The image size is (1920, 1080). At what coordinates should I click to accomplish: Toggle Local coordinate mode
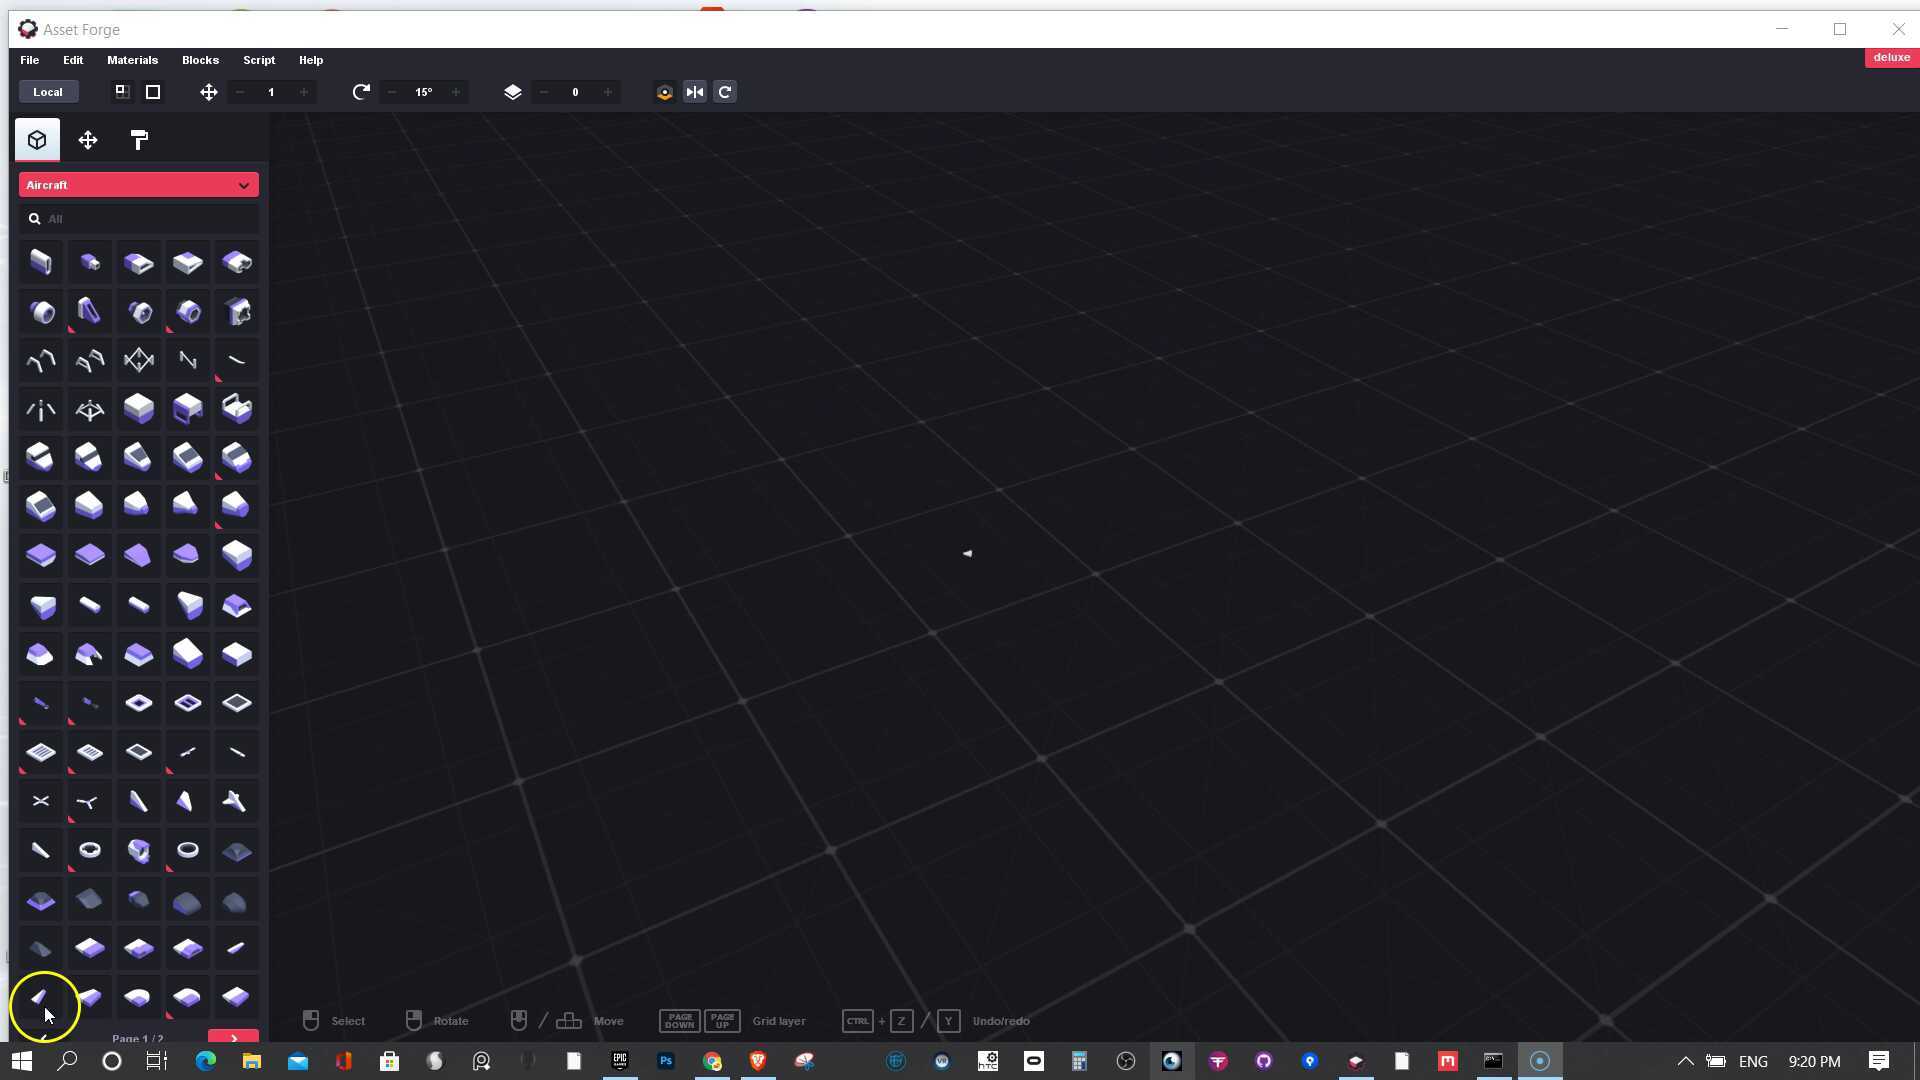pos(47,91)
